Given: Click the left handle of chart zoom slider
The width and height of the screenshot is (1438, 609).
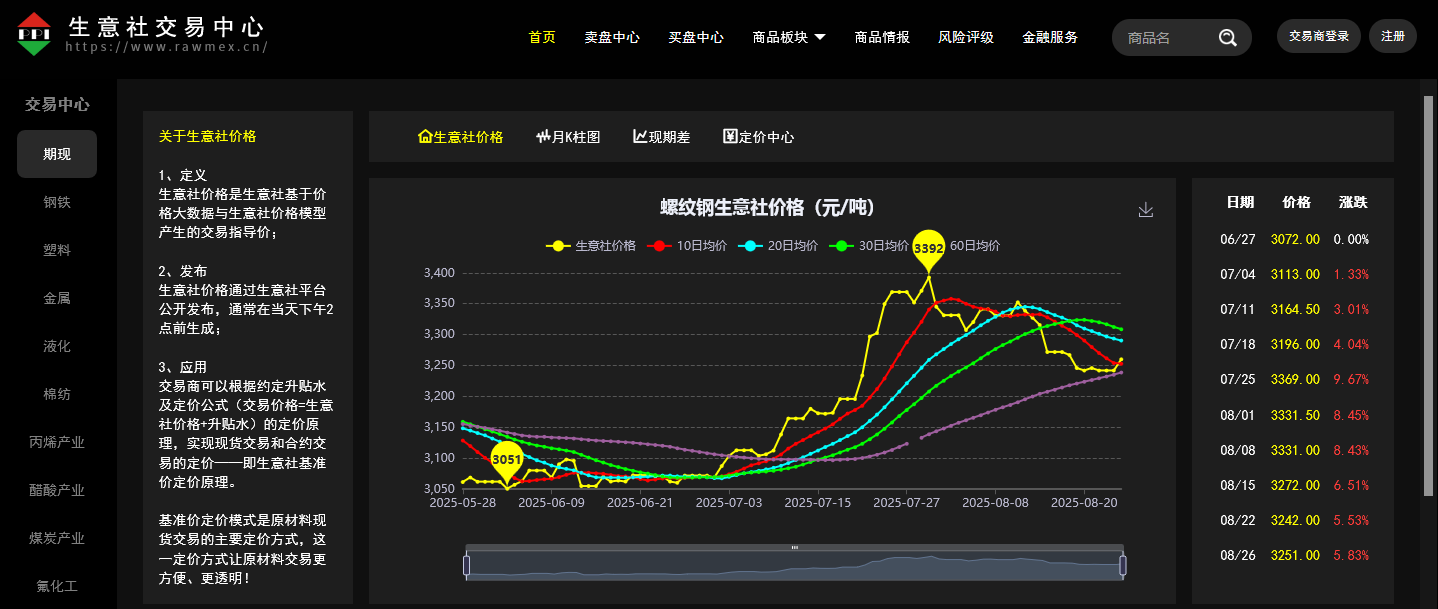Looking at the screenshot, I should coord(466,565).
